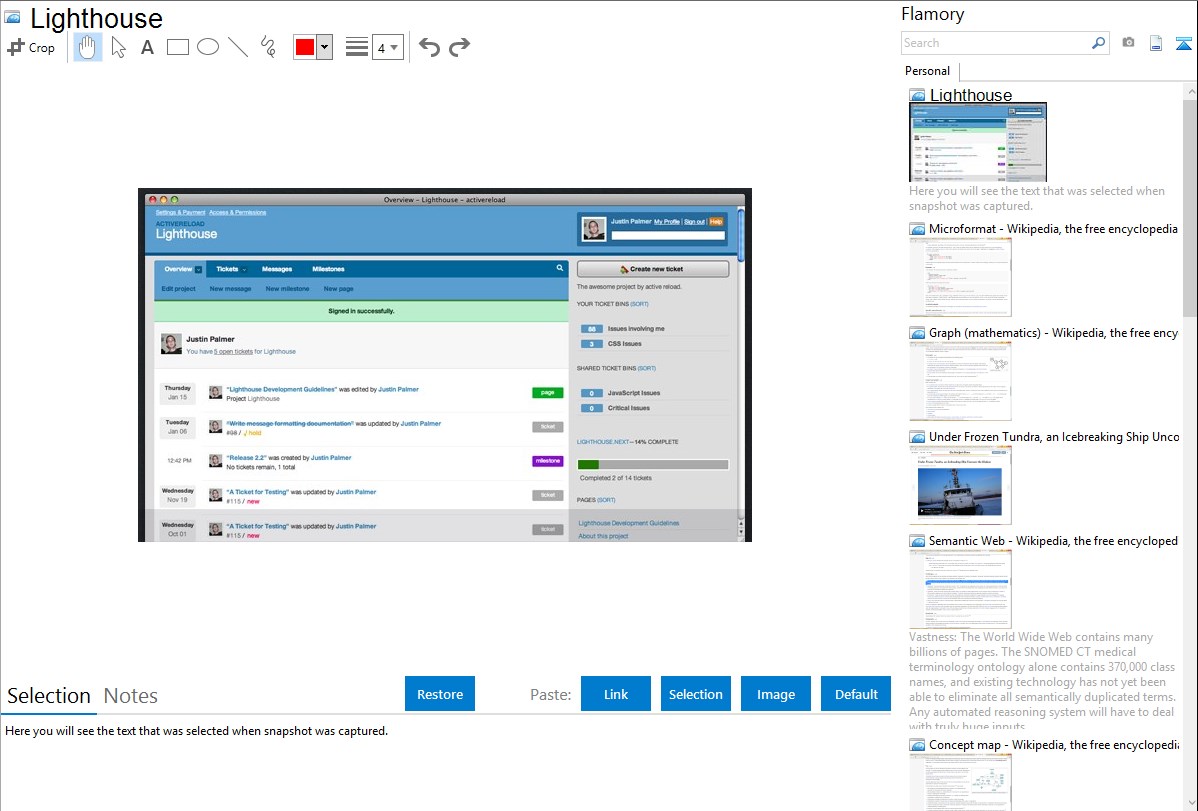The height and width of the screenshot is (811, 1198).
Task: Click the Flamory panel title
Action: click(932, 14)
